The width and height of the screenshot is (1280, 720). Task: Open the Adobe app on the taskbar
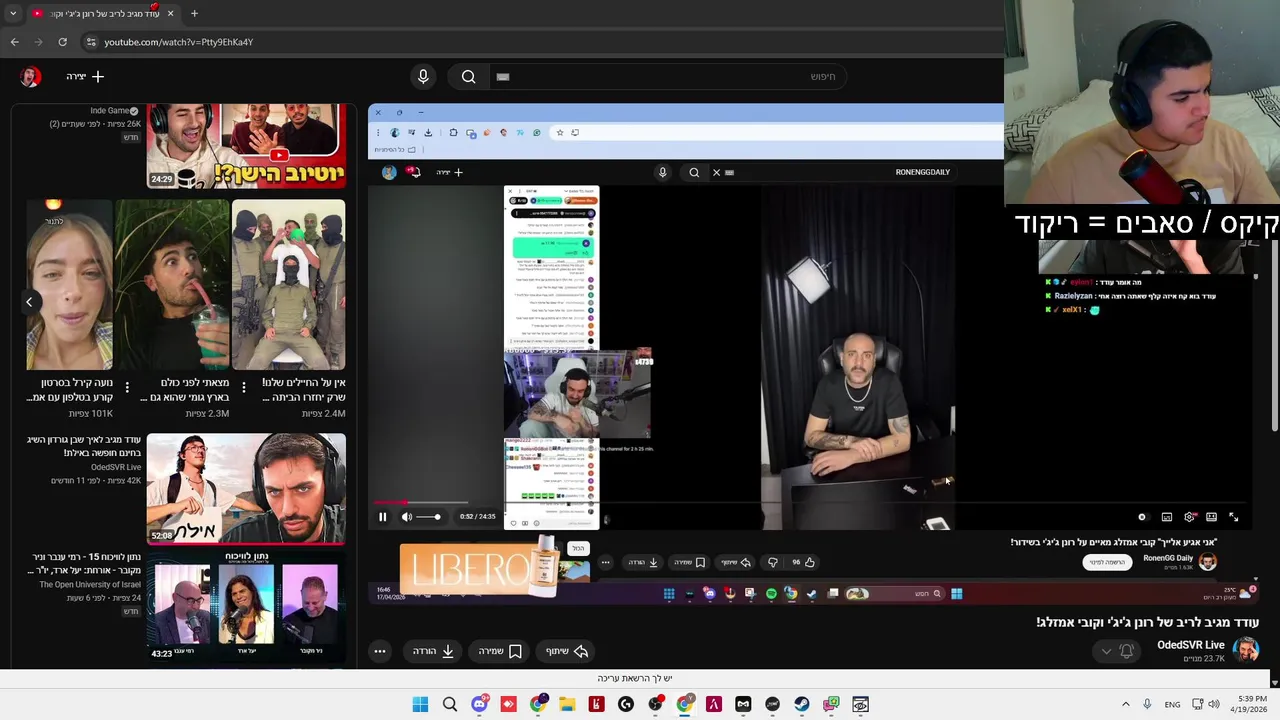point(714,705)
